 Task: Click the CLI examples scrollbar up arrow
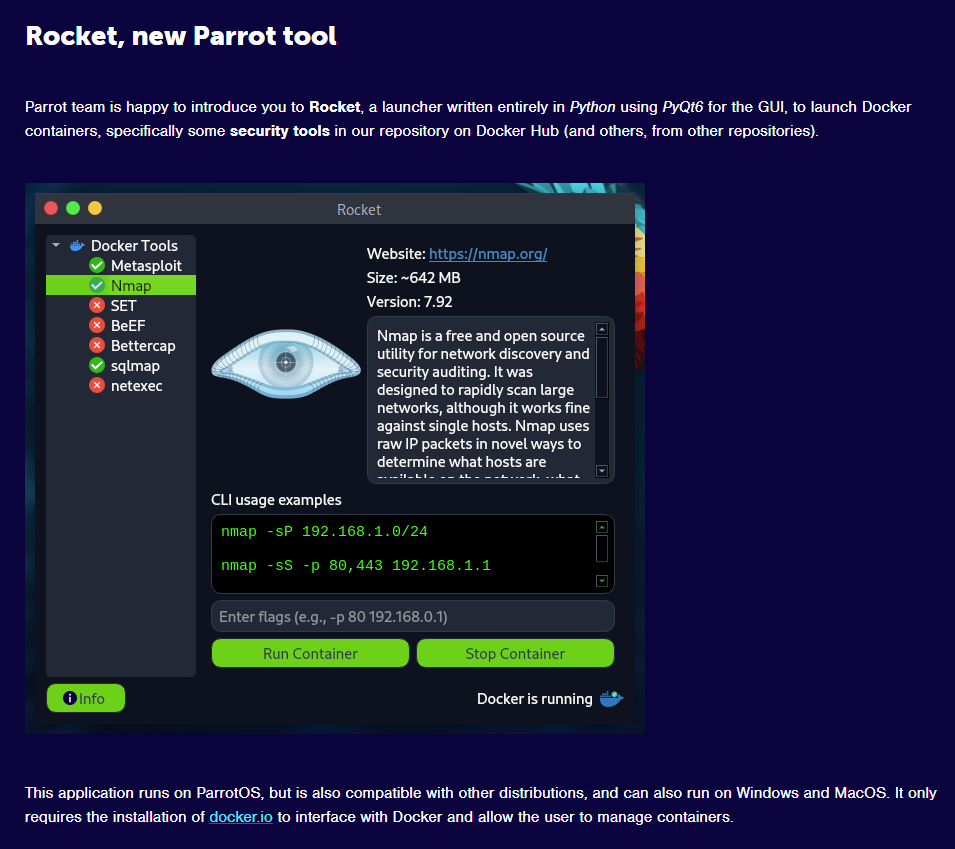(x=602, y=527)
